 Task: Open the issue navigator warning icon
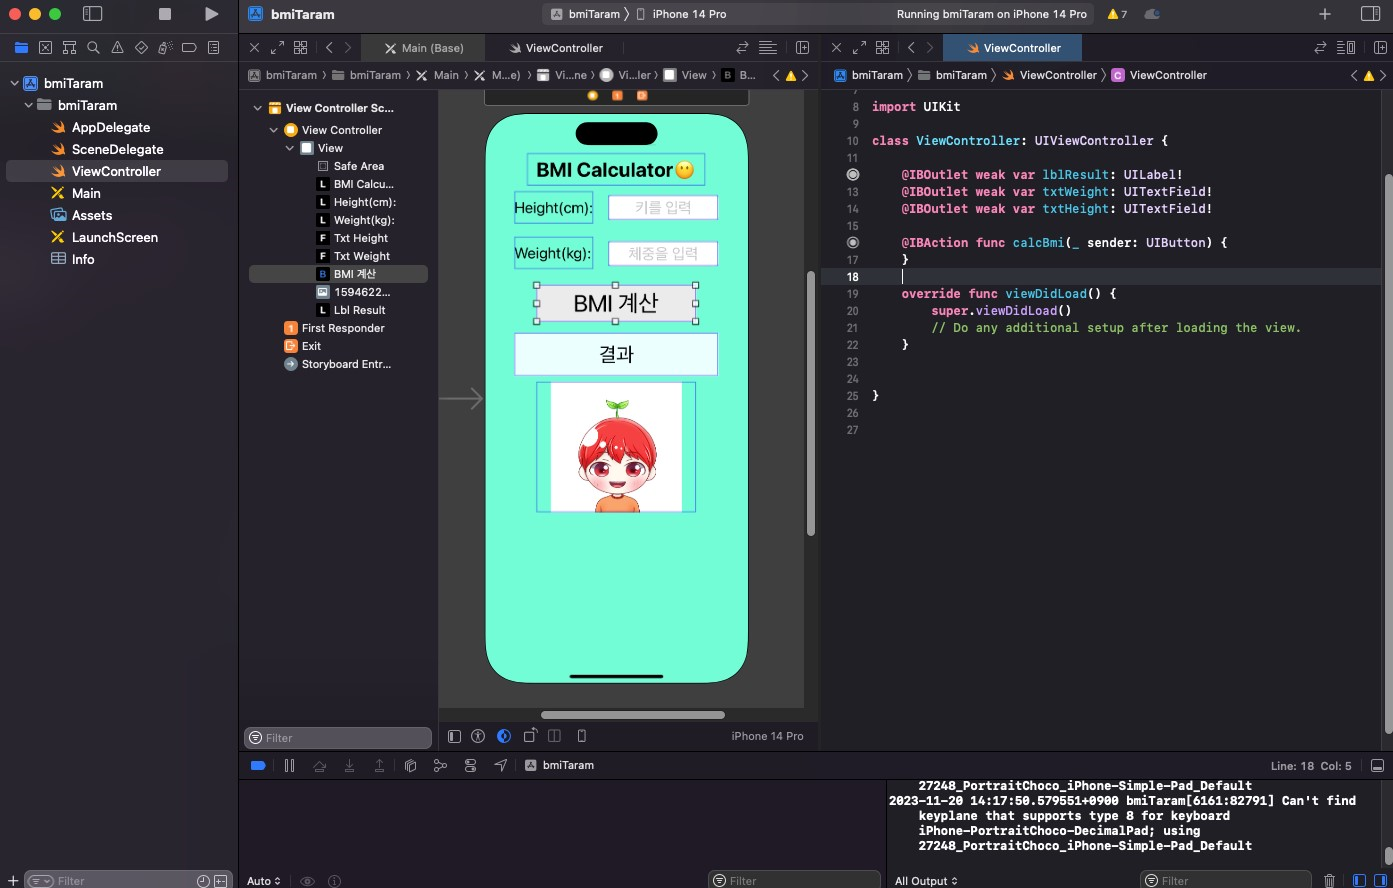117,47
